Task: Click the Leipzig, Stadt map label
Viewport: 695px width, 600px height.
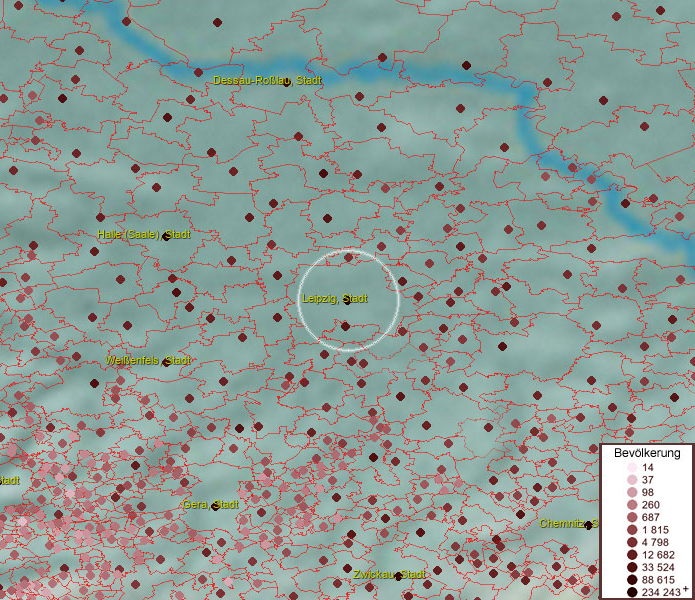Action: point(335,298)
